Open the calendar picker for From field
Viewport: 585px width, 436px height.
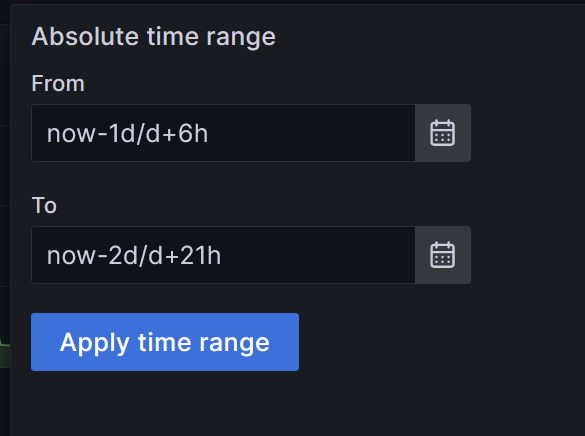(443, 133)
